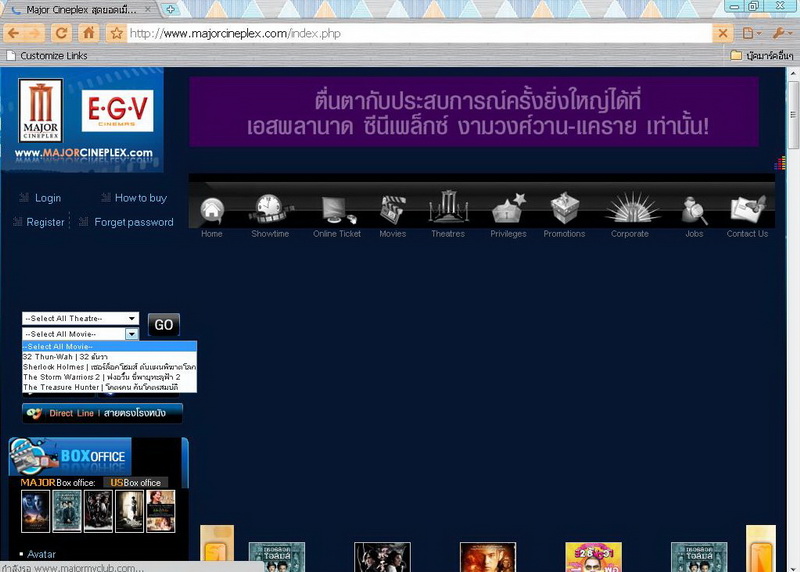Switch to the MAJOR Box office tab
This screenshot has width=800, height=572.
[58, 483]
